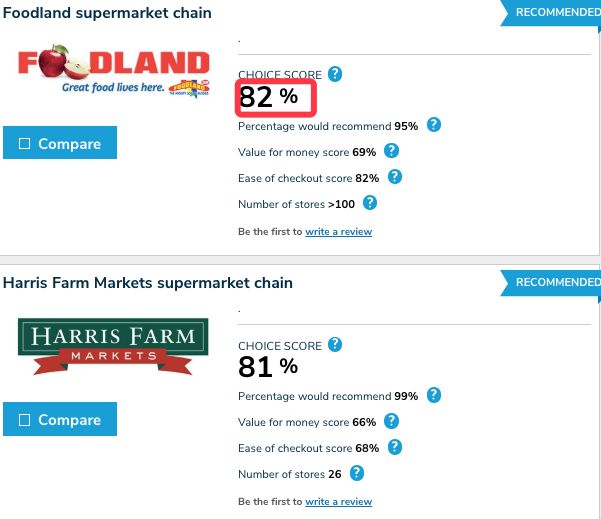Tick the Foodland Compare checkbox
Viewport: 601px width, 519px height.
(x=25, y=144)
